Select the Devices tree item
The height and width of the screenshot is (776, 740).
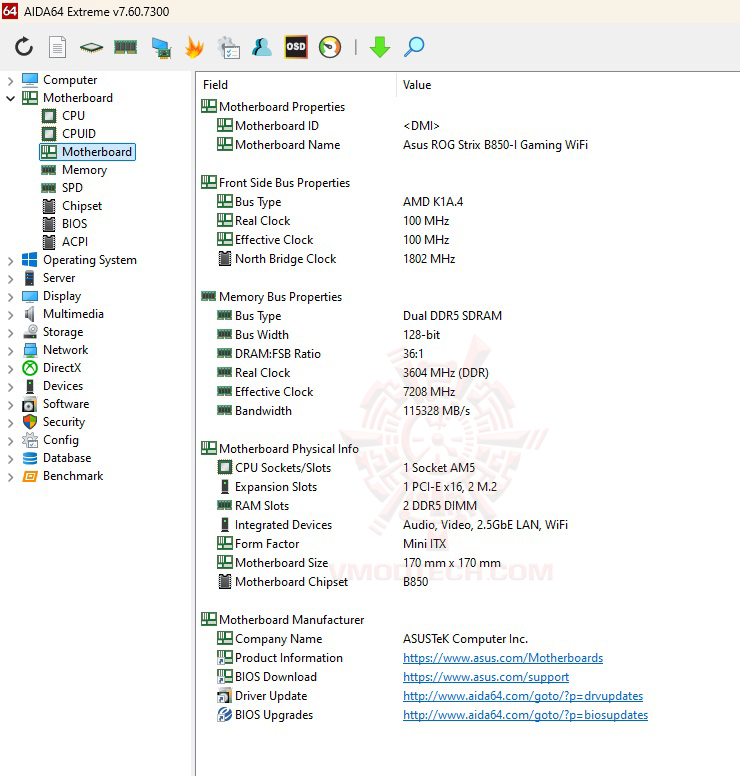pos(63,386)
